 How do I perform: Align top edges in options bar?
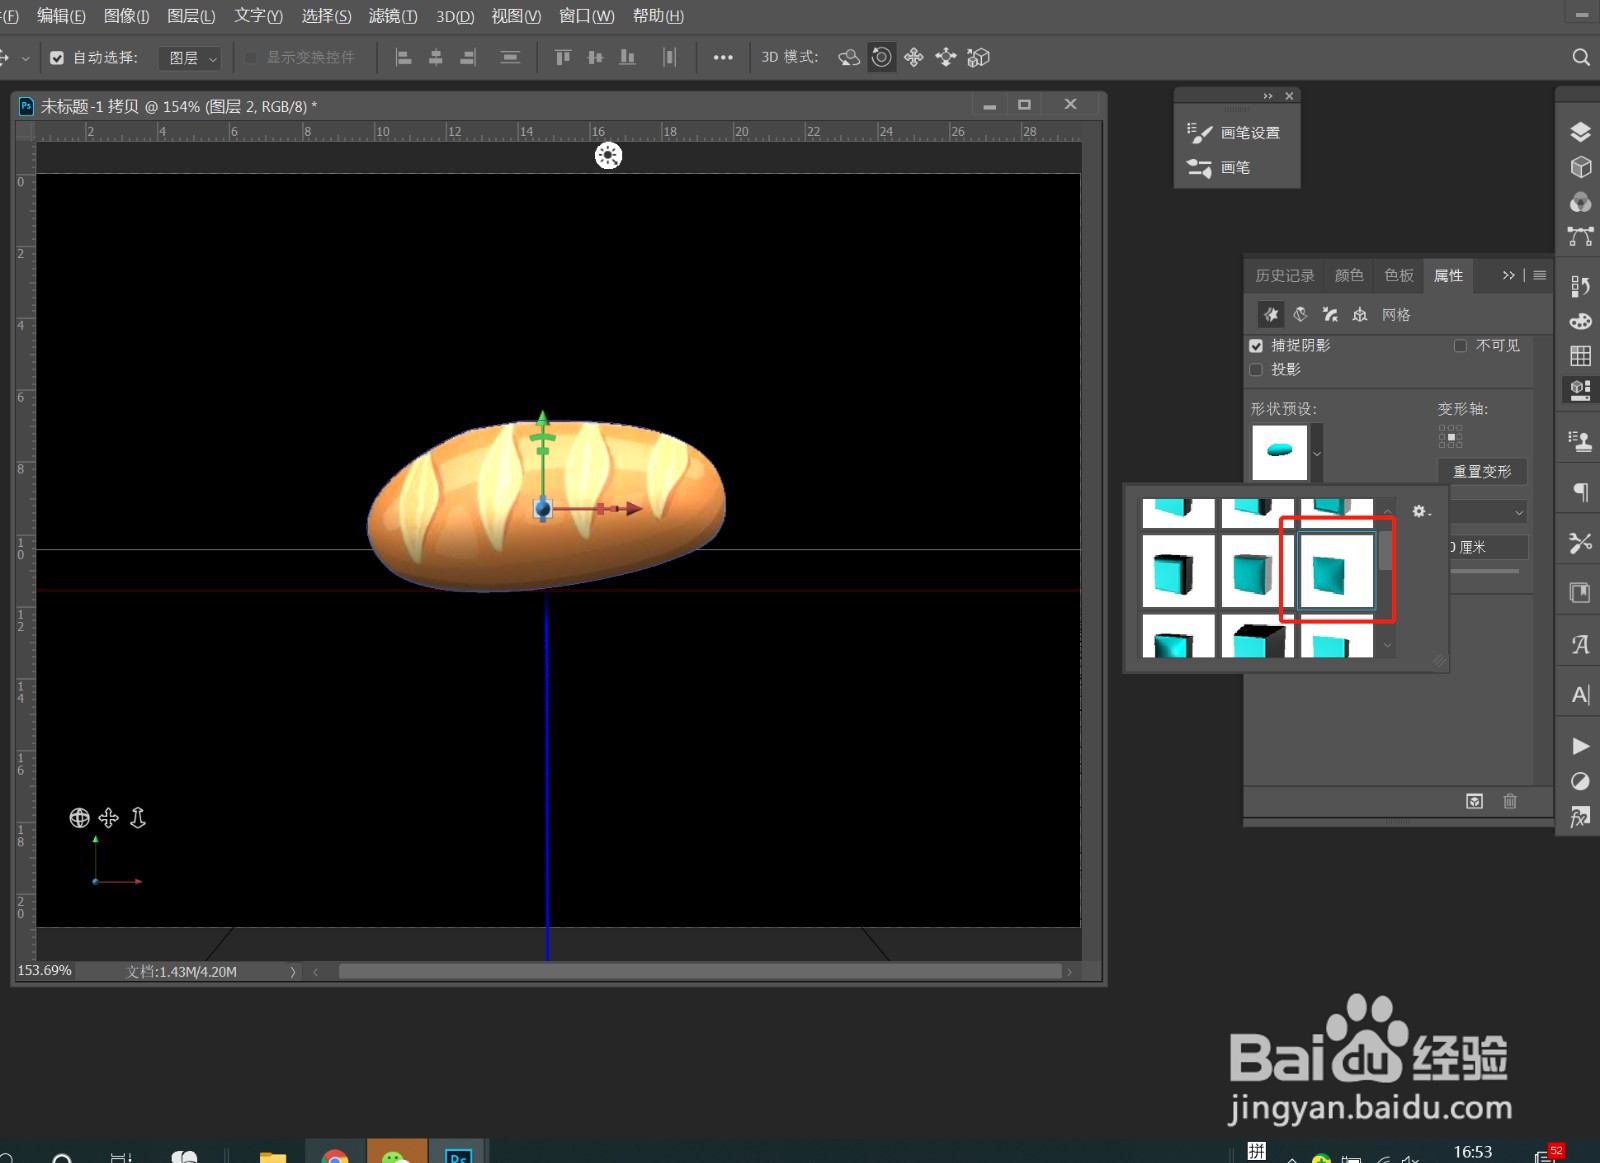pos(563,57)
